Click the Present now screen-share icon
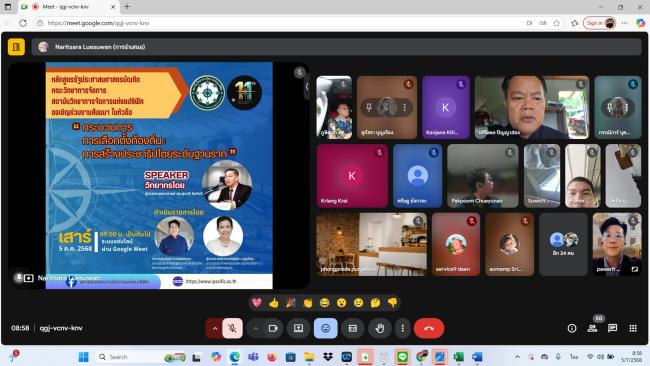Screen dimensions: 650x366 point(298,328)
